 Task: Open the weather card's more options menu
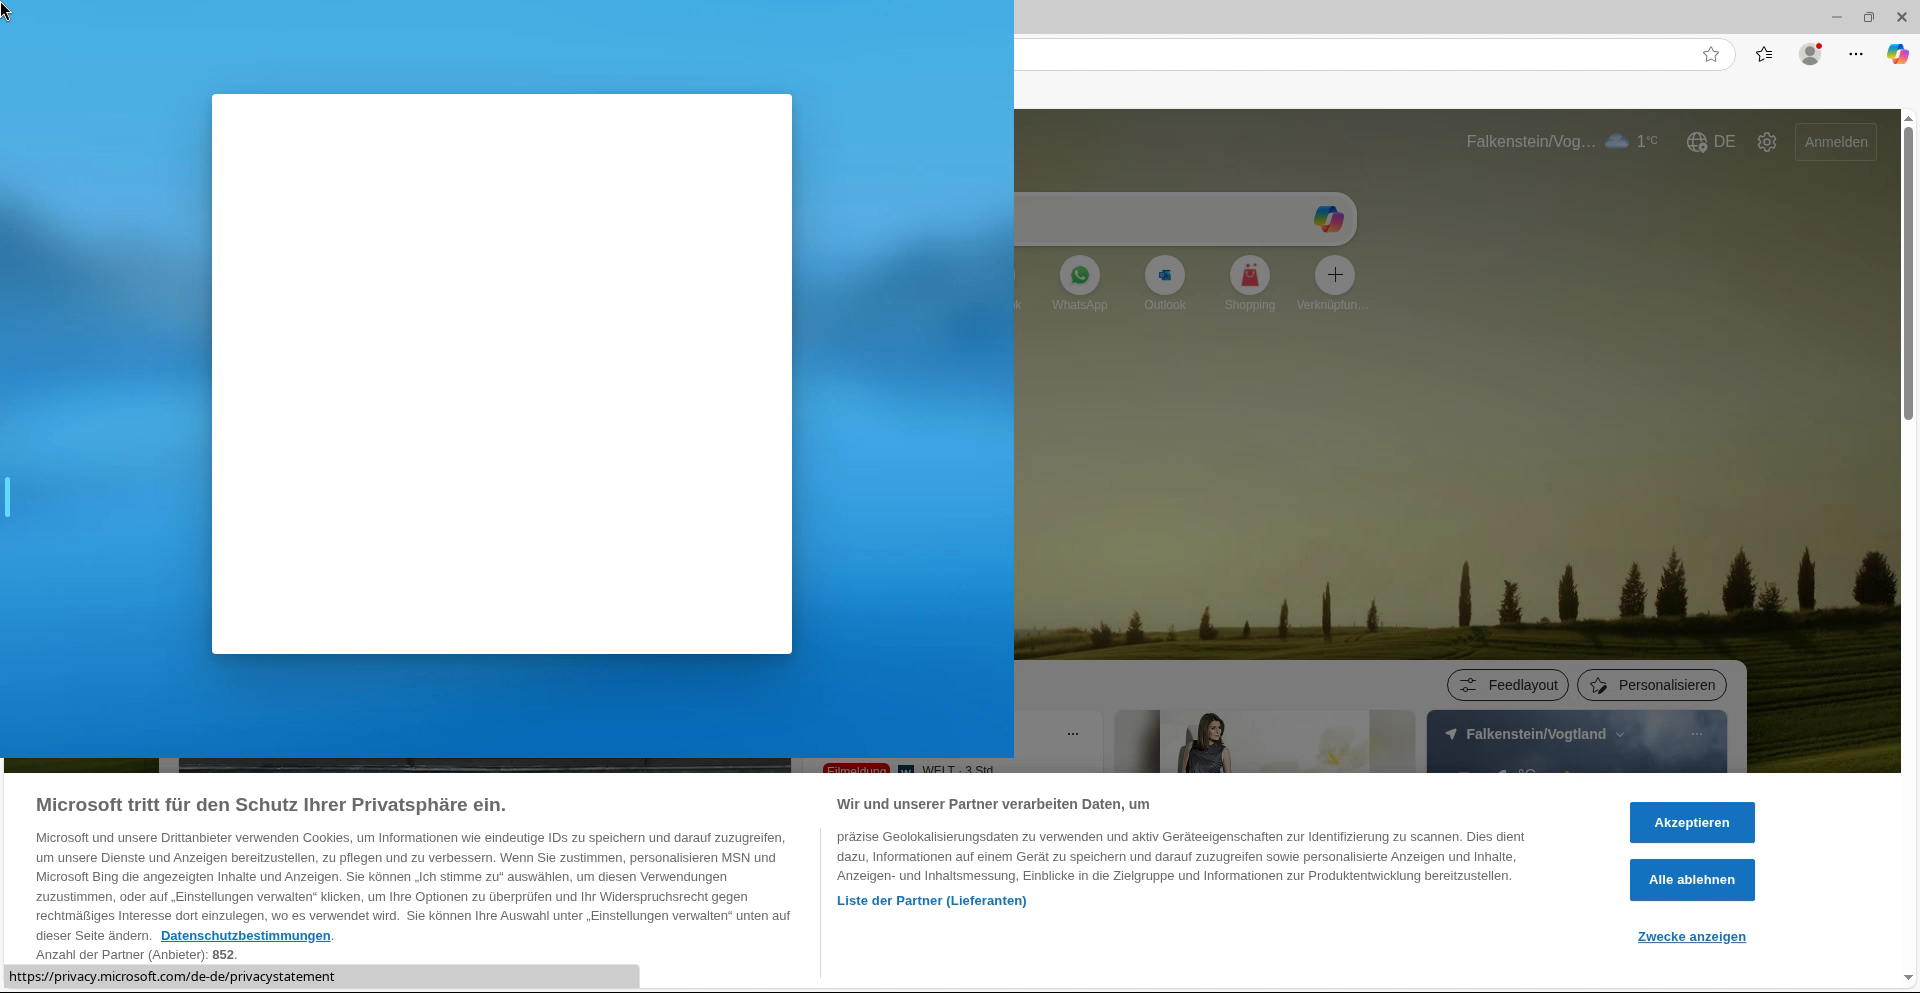click(x=1697, y=735)
